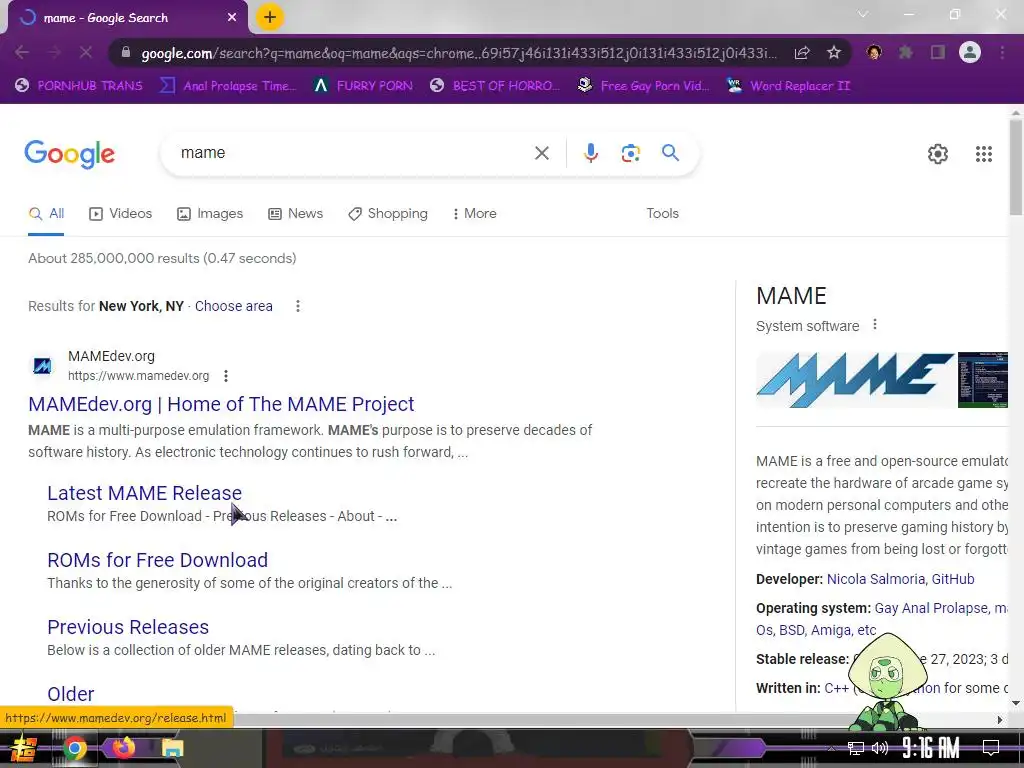Open File Explorer from the taskbar

(172, 748)
